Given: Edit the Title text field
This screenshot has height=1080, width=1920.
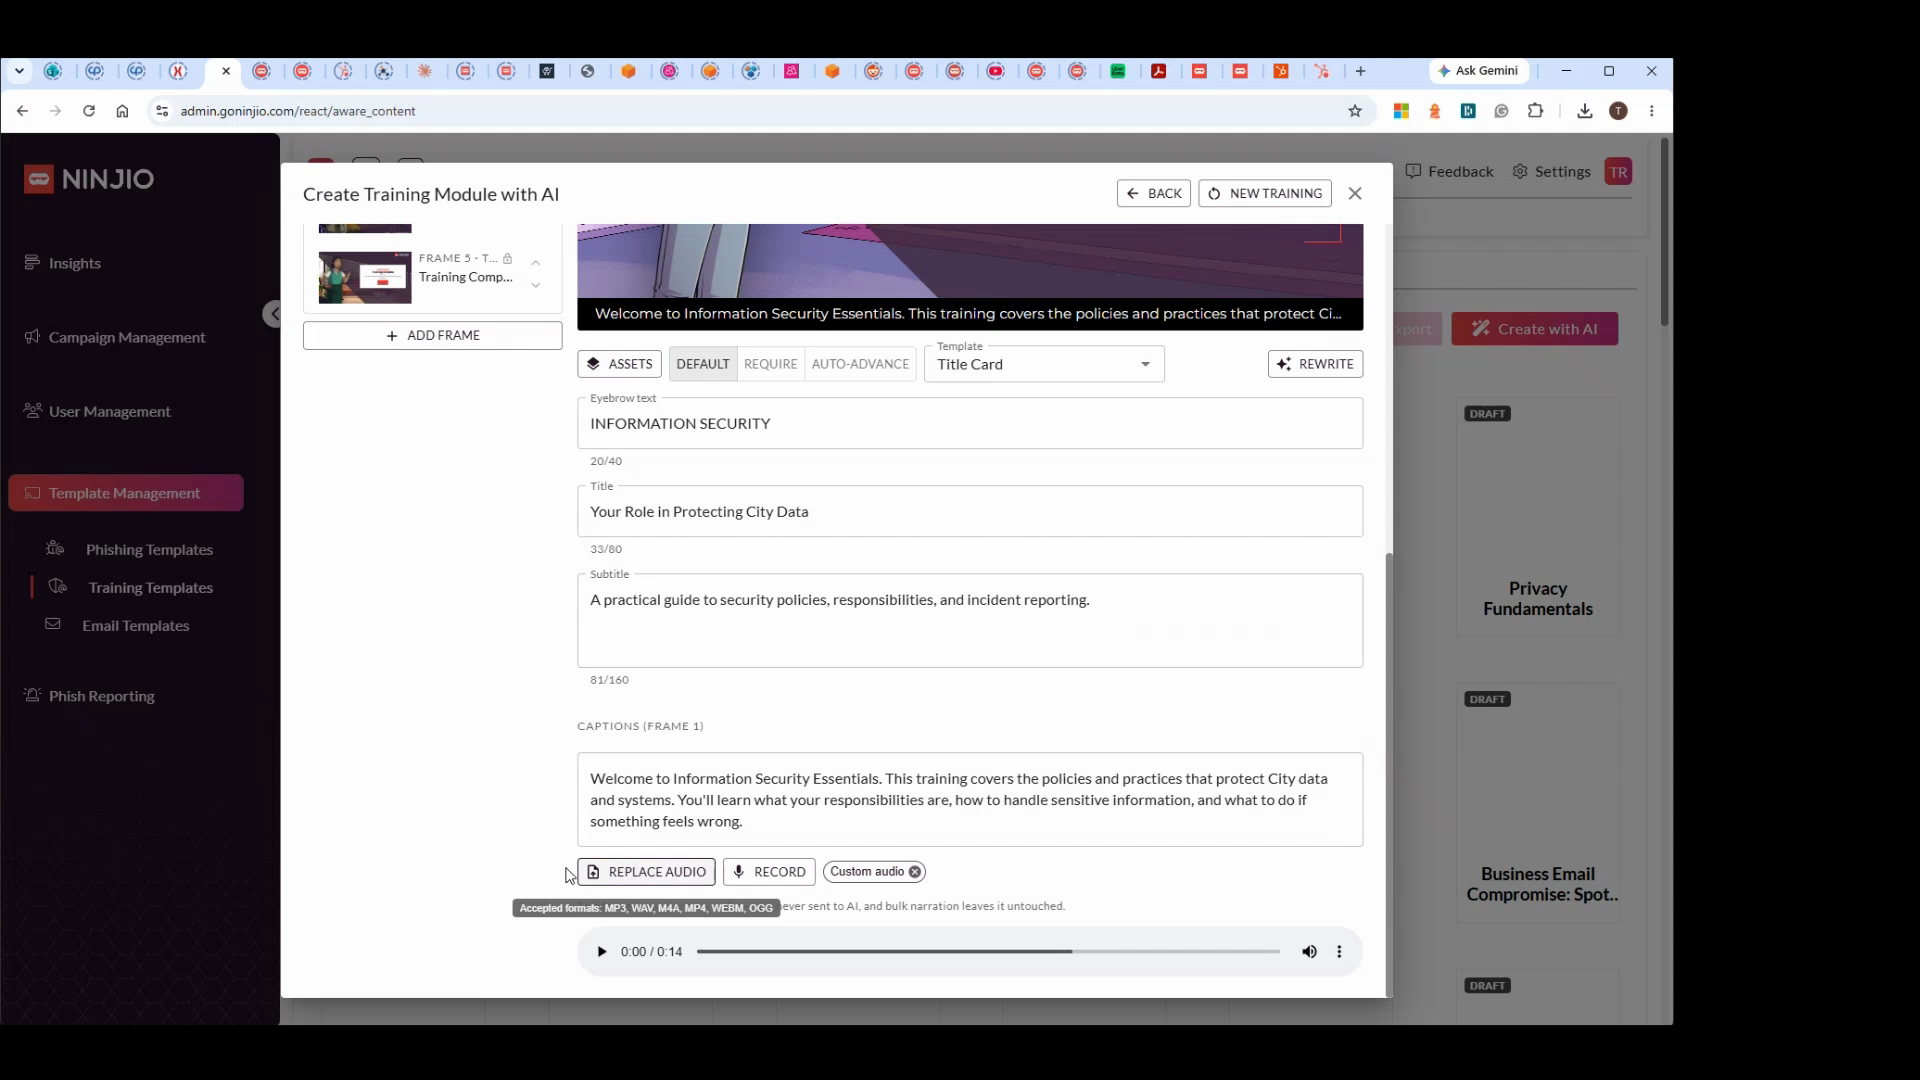Looking at the screenshot, I should (970, 512).
